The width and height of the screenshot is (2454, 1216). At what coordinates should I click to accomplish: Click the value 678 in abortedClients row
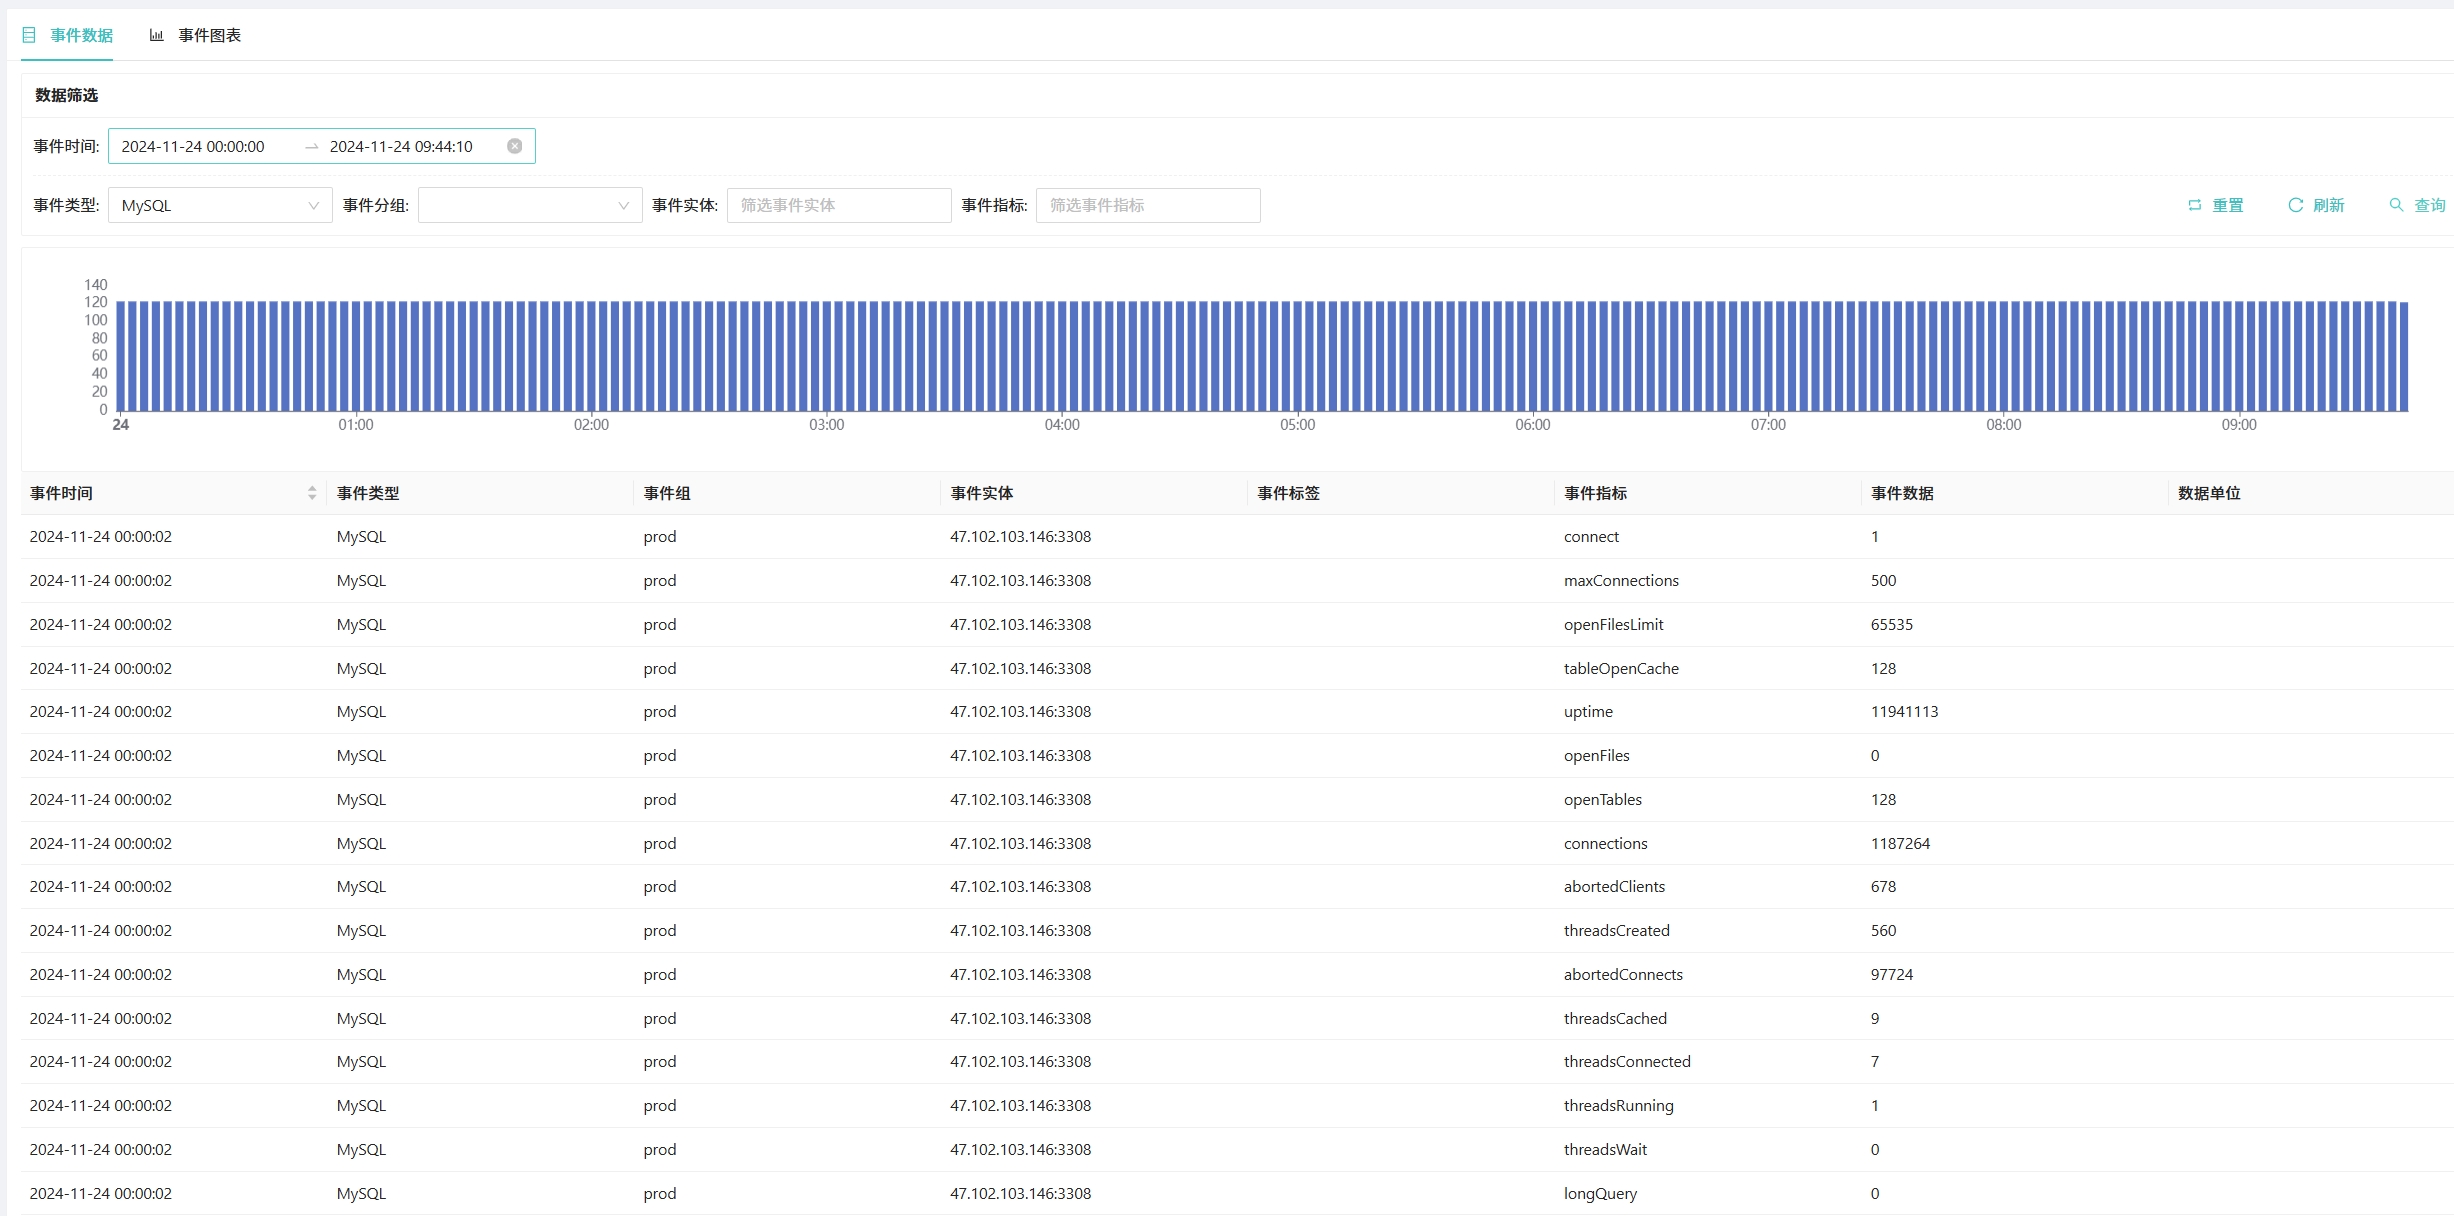[1883, 887]
